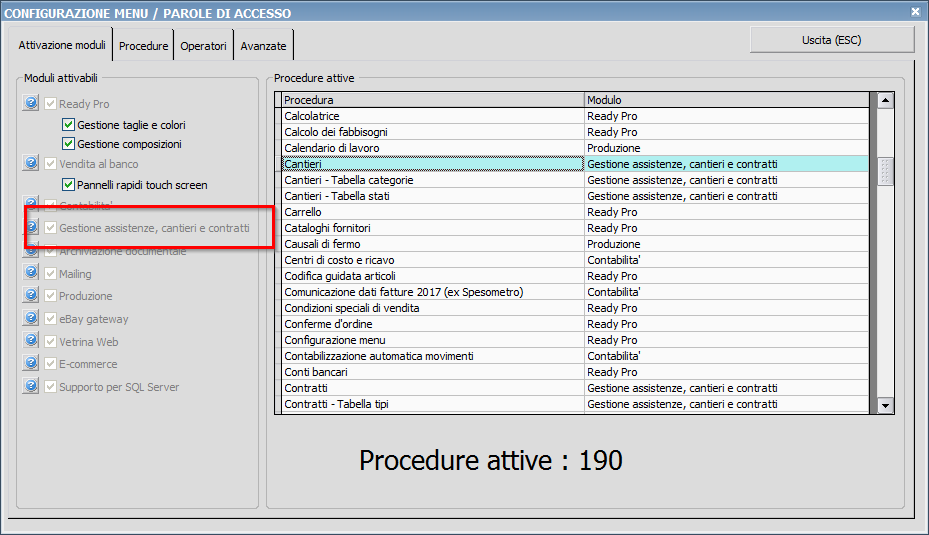The image size is (929, 535).
Task: Select Cantieri - Tabella stati row
Action: click(x=575, y=196)
